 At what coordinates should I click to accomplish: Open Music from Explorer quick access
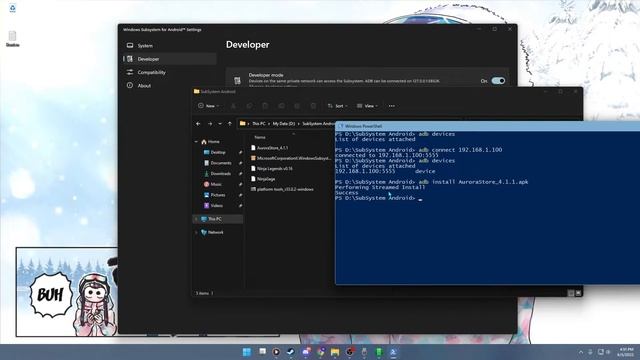tap(216, 184)
